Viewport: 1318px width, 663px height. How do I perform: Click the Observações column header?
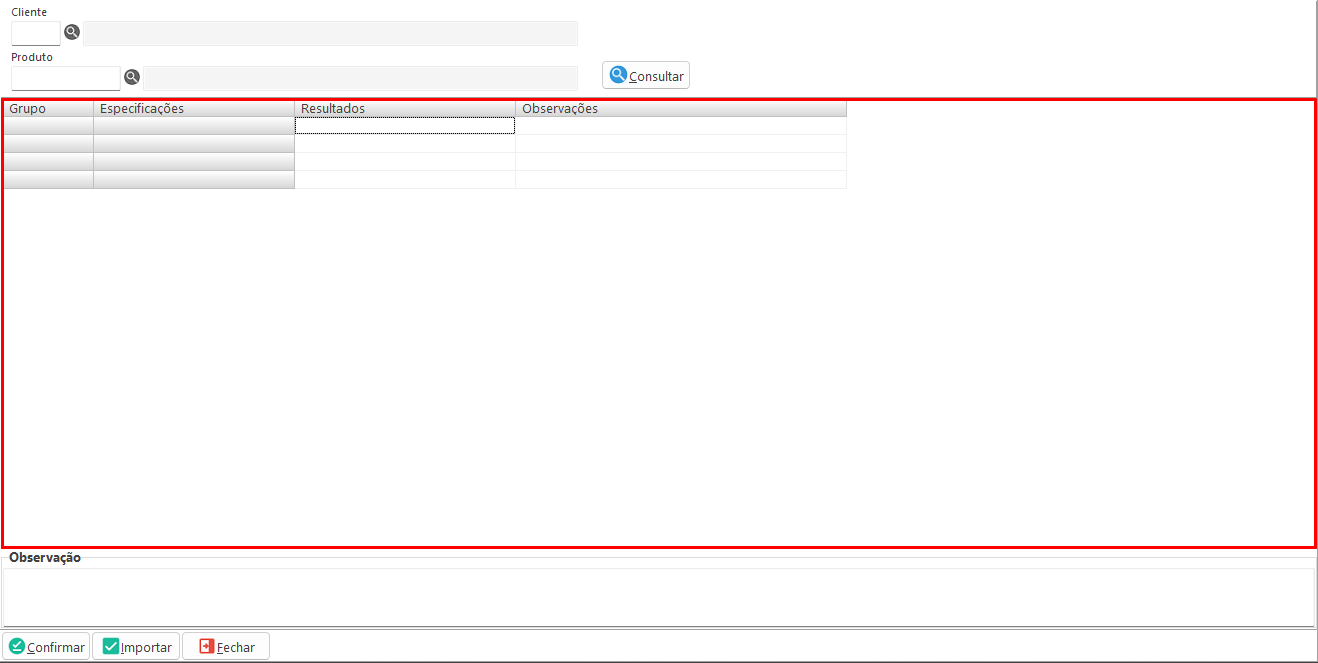point(680,108)
